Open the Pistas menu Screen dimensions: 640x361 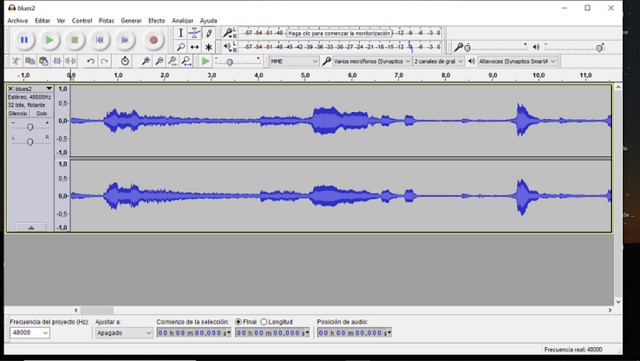tap(106, 20)
